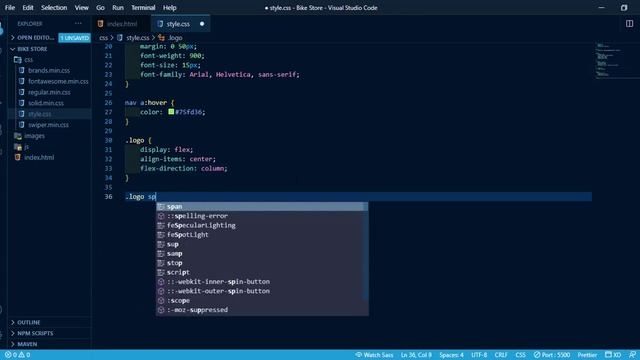Open brands.min.css file
Viewport: 640px width, 360px height.
pyautogui.click(x=49, y=71)
